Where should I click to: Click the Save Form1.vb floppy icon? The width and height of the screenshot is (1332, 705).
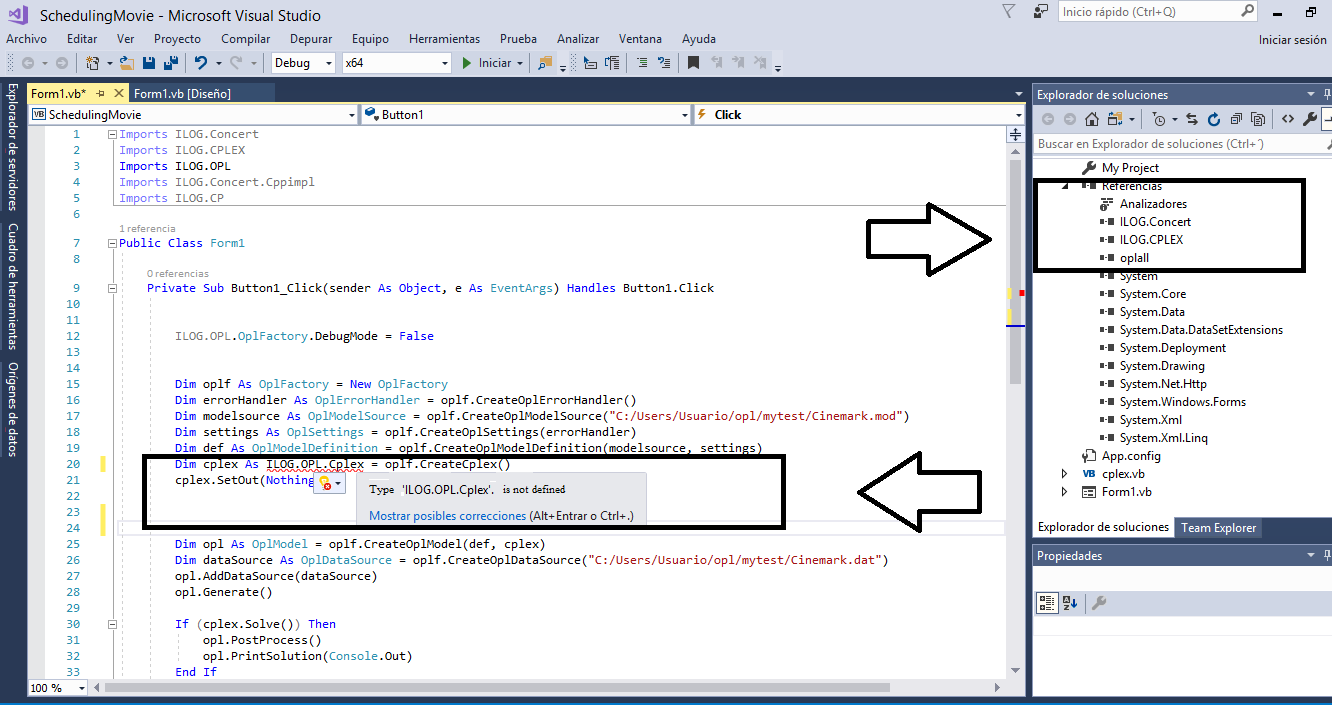[149, 63]
